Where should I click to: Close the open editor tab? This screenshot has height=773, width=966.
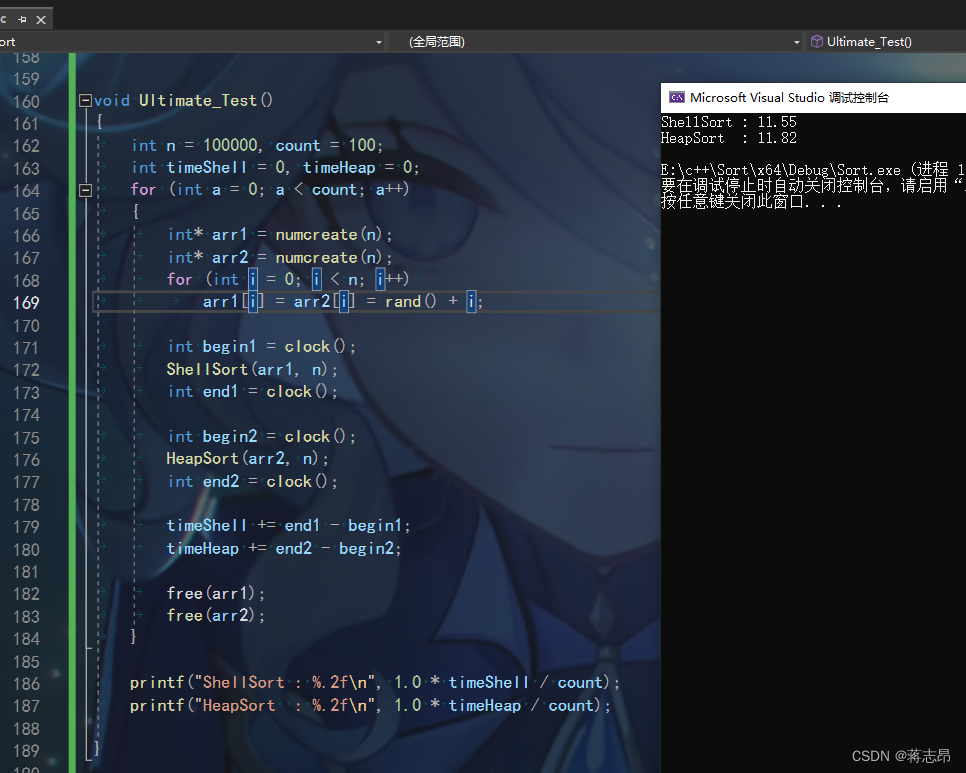41,20
